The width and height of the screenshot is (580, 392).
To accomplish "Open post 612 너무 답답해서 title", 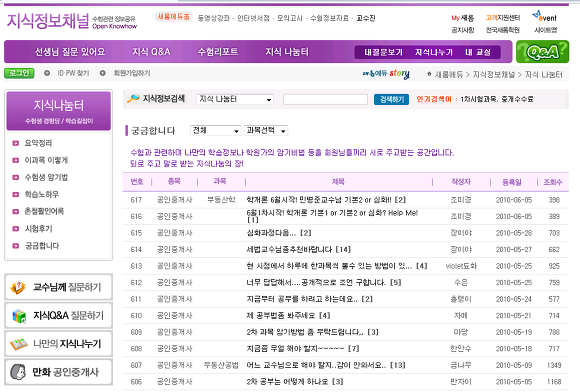I will coord(324,283).
